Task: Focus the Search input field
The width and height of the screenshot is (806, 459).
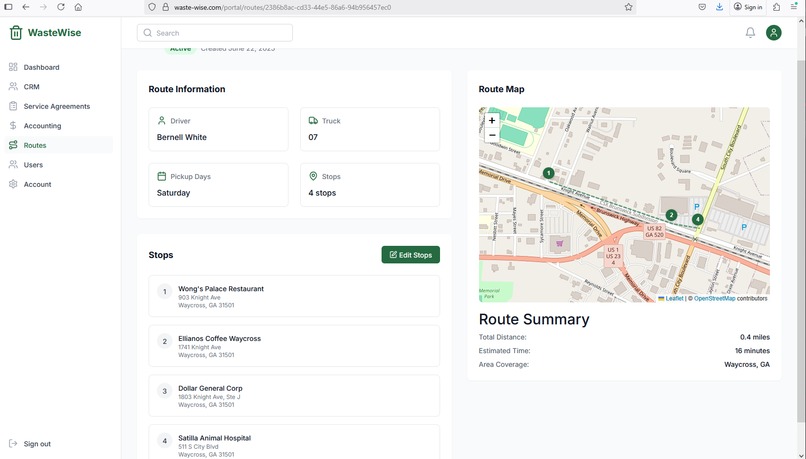Action: [215, 33]
